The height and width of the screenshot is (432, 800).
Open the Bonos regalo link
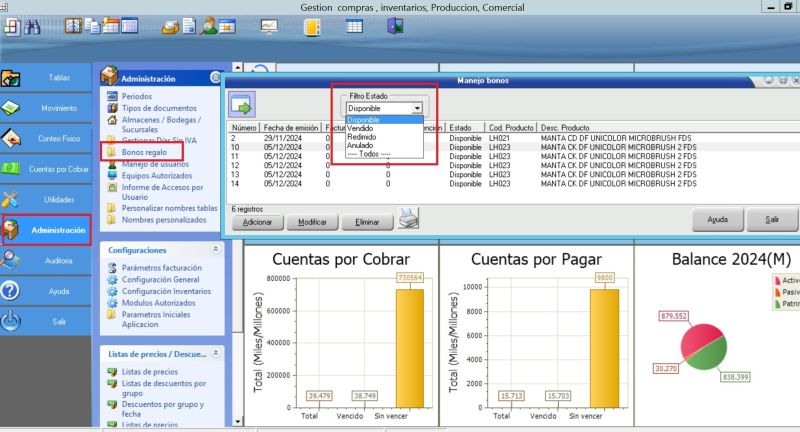(146, 151)
